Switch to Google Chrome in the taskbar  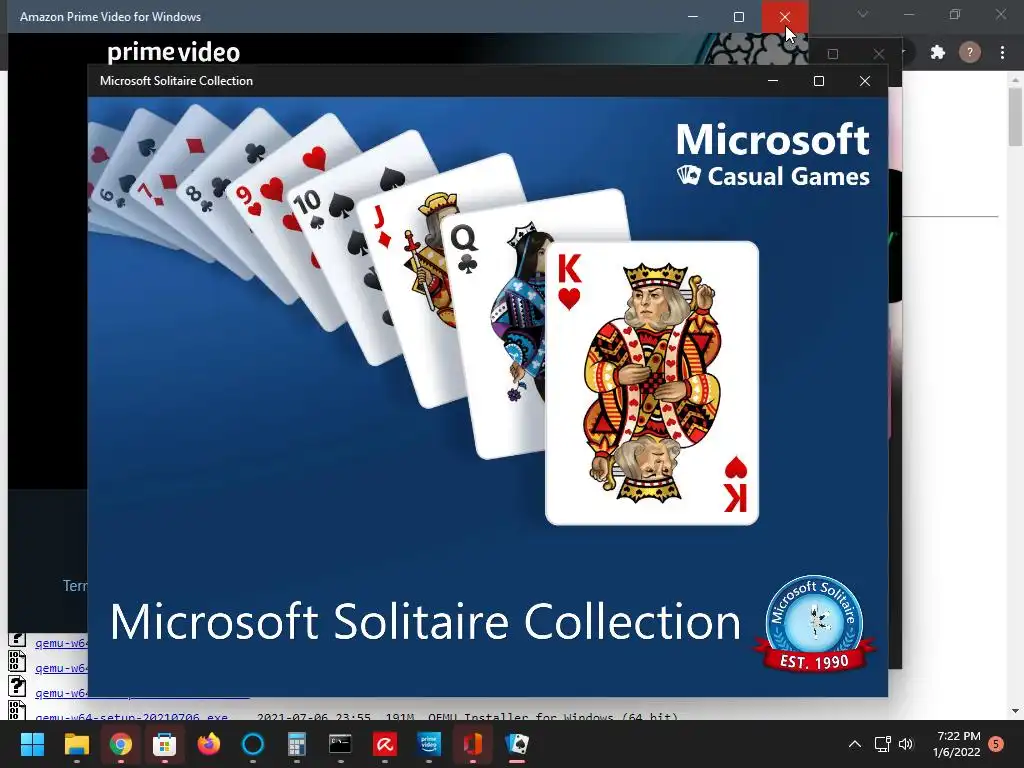(x=120, y=744)
